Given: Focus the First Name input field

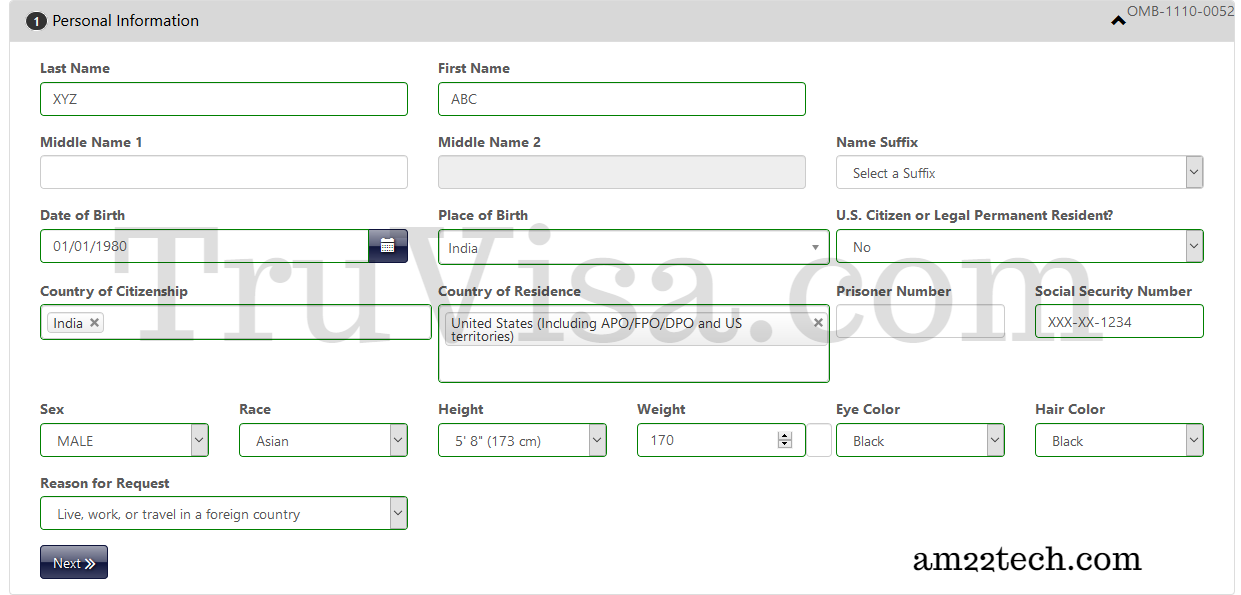Looking at the screenshot, I should pyautogui.click(x=621, y=99).
